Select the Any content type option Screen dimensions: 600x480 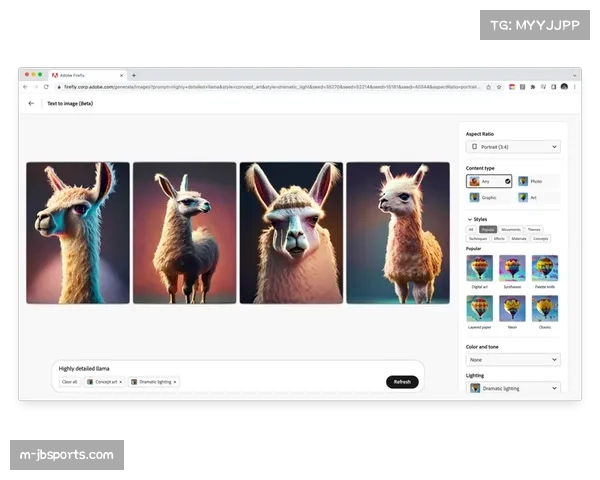click(x=489, y=181)
